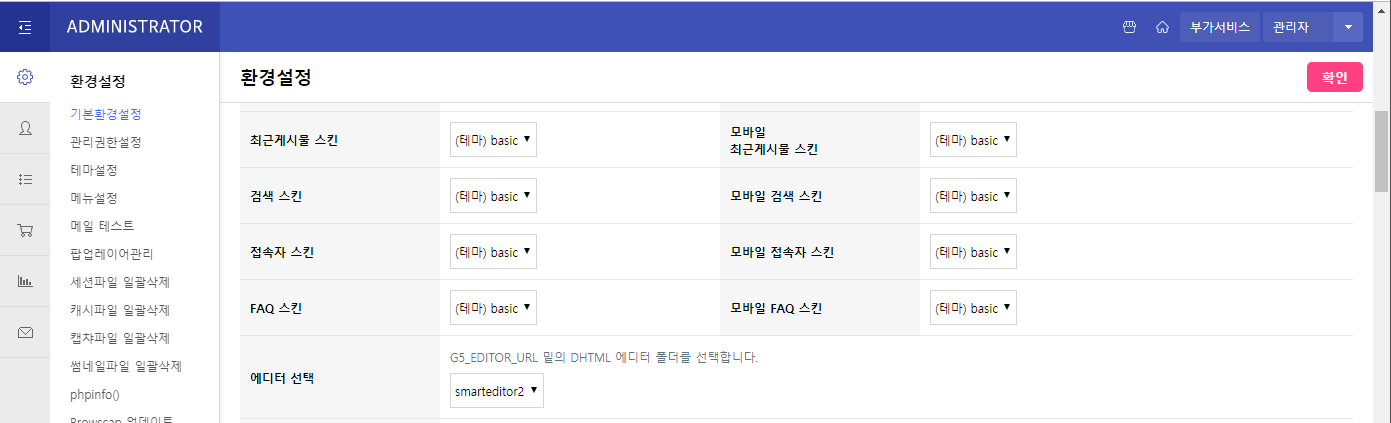Open the bar chart statistics icon
Image resolution: width=1391 pixels, height=423 pixels.
[x=25, y=281]
